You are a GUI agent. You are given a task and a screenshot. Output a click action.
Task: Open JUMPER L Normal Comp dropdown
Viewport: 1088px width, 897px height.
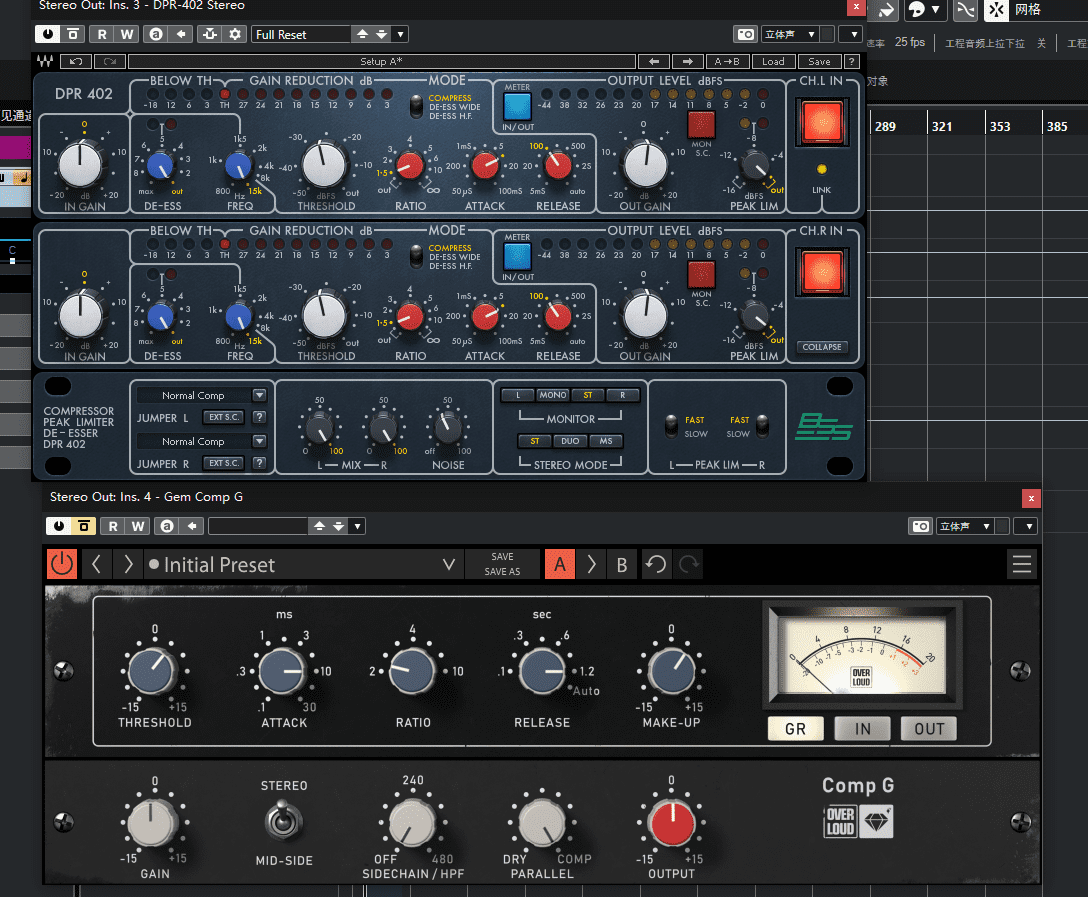click(x=260, y=395)
